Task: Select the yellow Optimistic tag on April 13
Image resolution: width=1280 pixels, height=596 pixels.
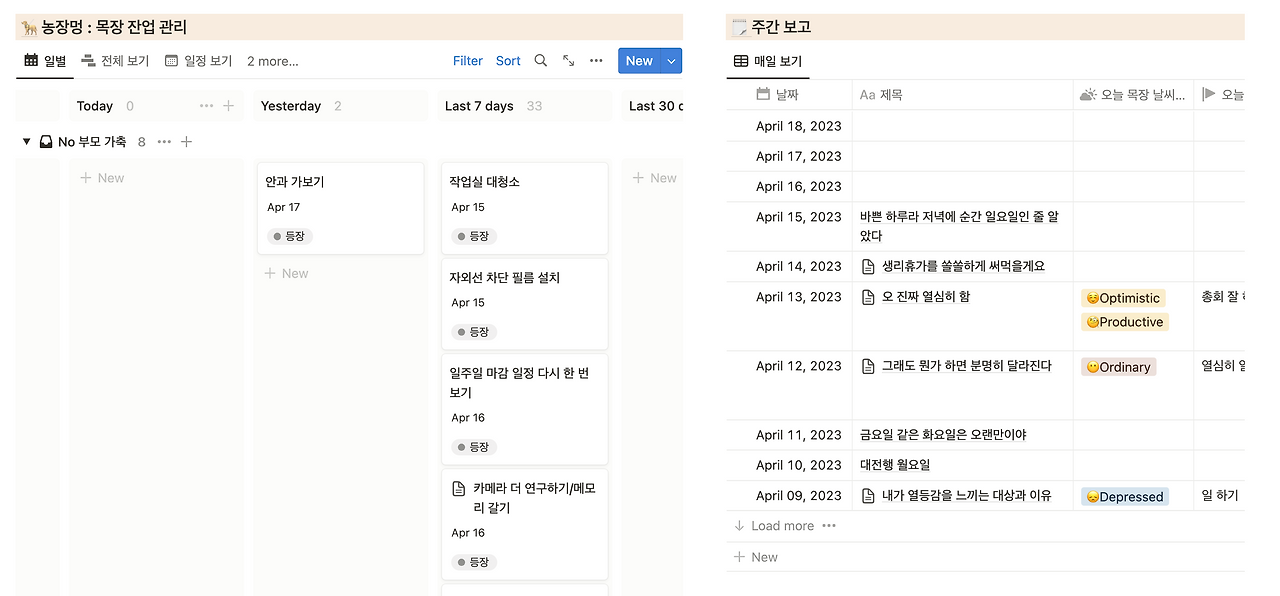Action: pyautogui.click(x=1123, y=297)
